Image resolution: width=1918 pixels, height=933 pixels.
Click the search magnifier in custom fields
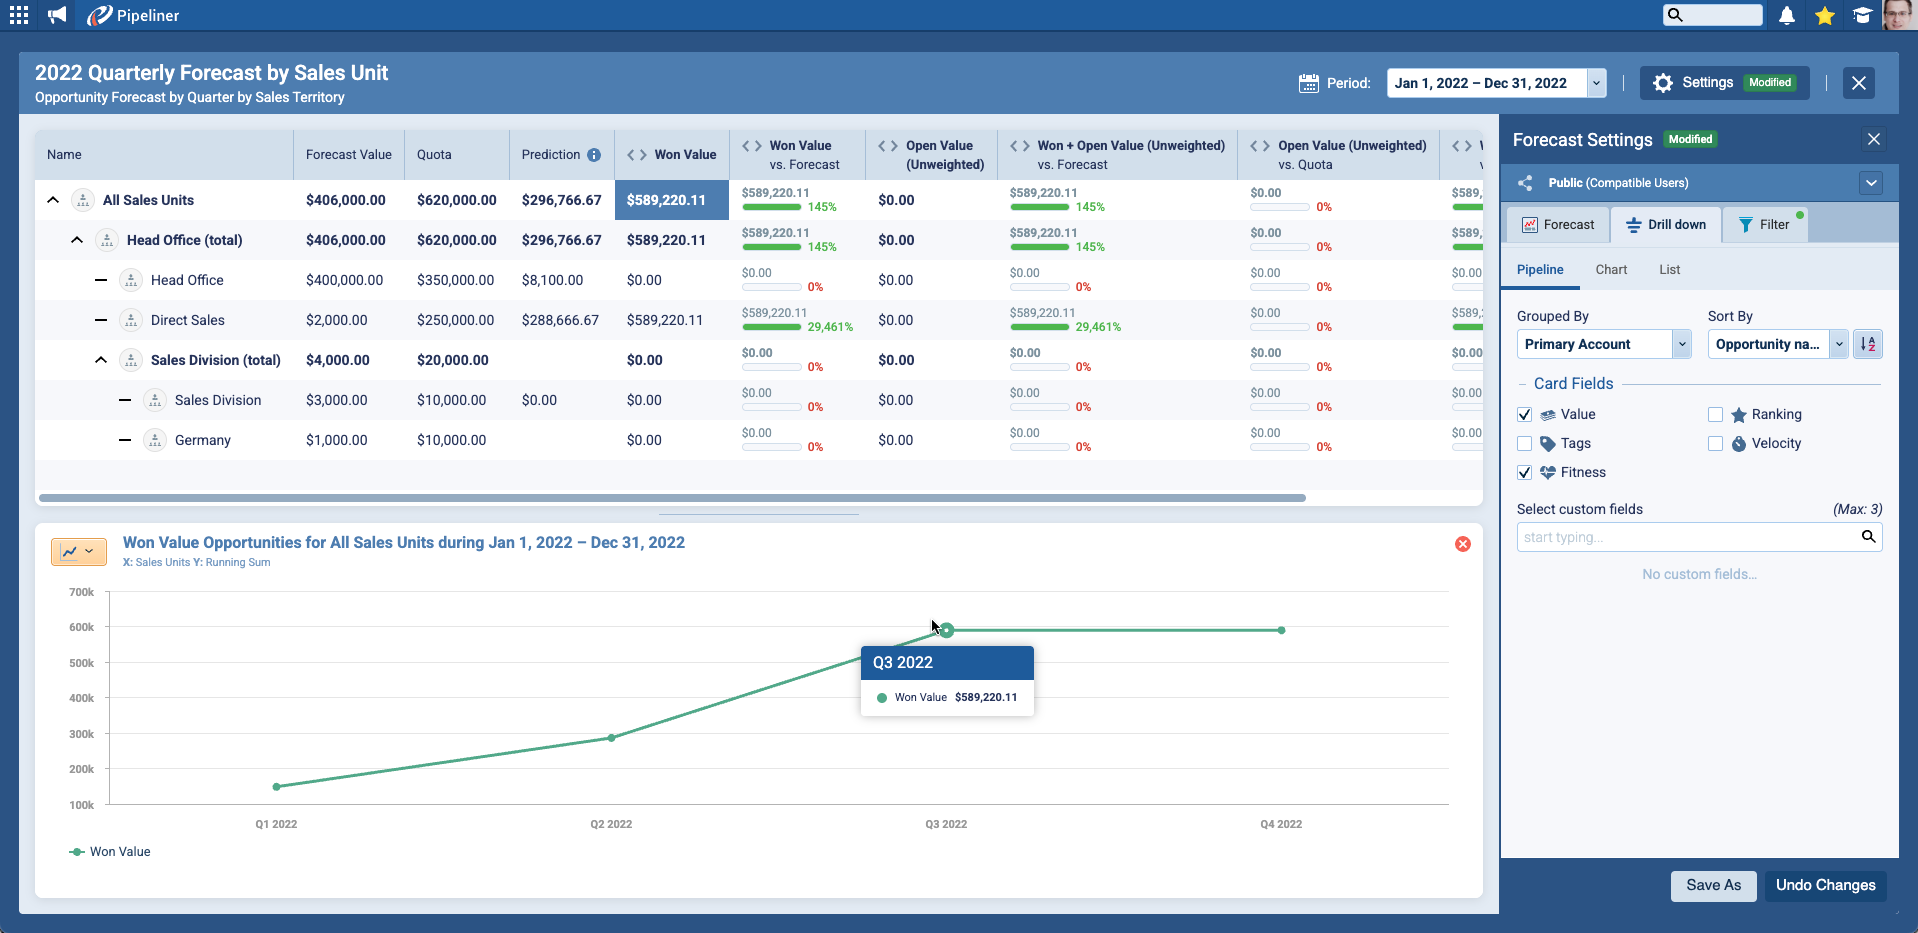tap(1868, 537)
